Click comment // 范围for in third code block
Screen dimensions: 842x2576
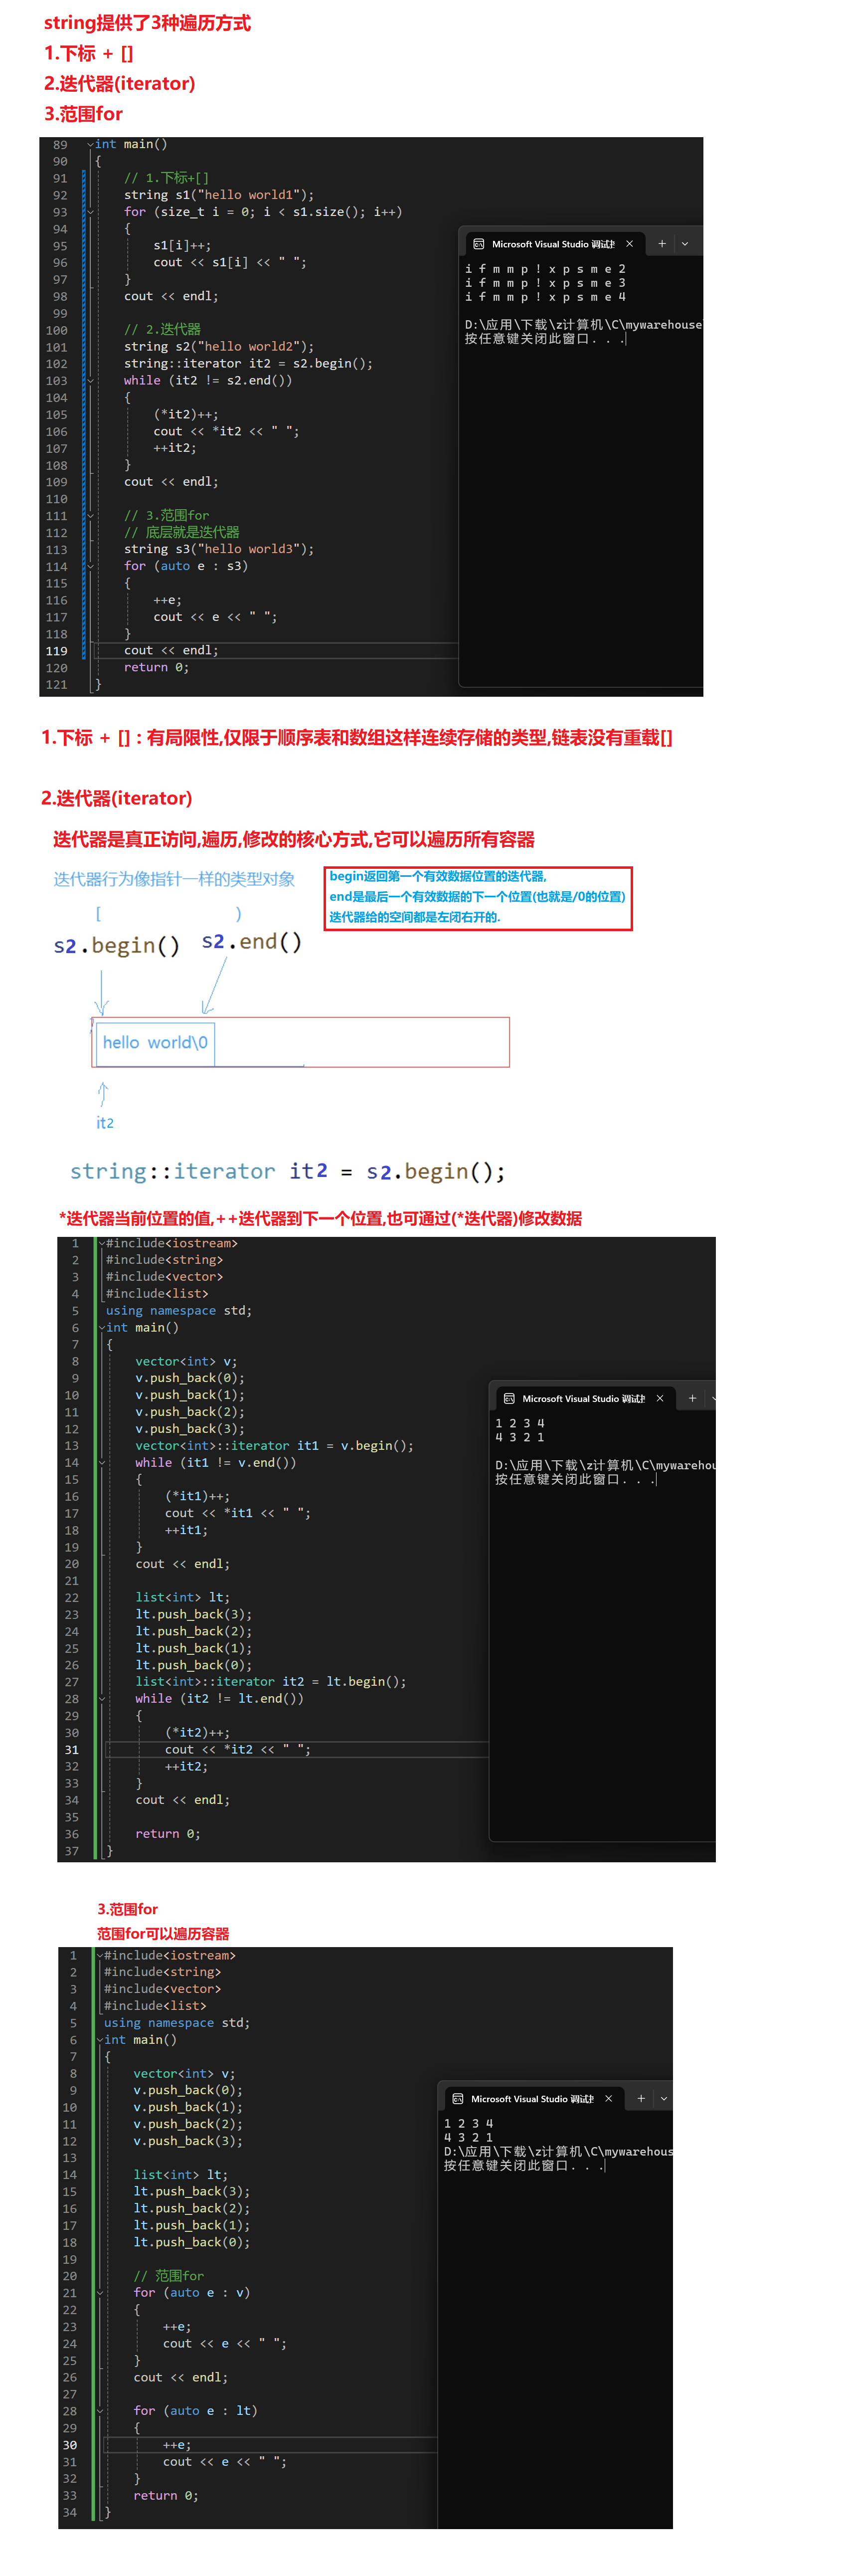(169, 2275)
